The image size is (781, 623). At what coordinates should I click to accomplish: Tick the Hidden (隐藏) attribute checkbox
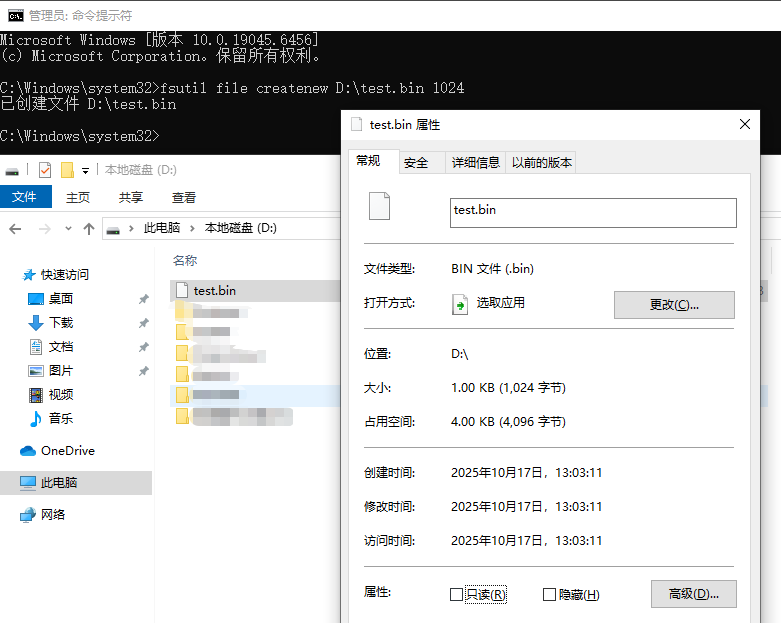(549, 595)
